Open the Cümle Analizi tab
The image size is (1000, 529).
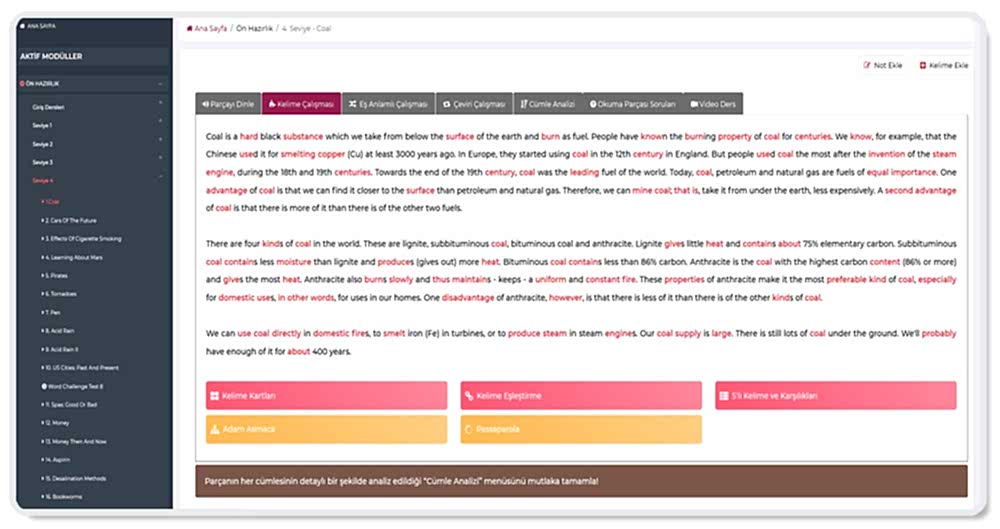click(x=547, y=104)
